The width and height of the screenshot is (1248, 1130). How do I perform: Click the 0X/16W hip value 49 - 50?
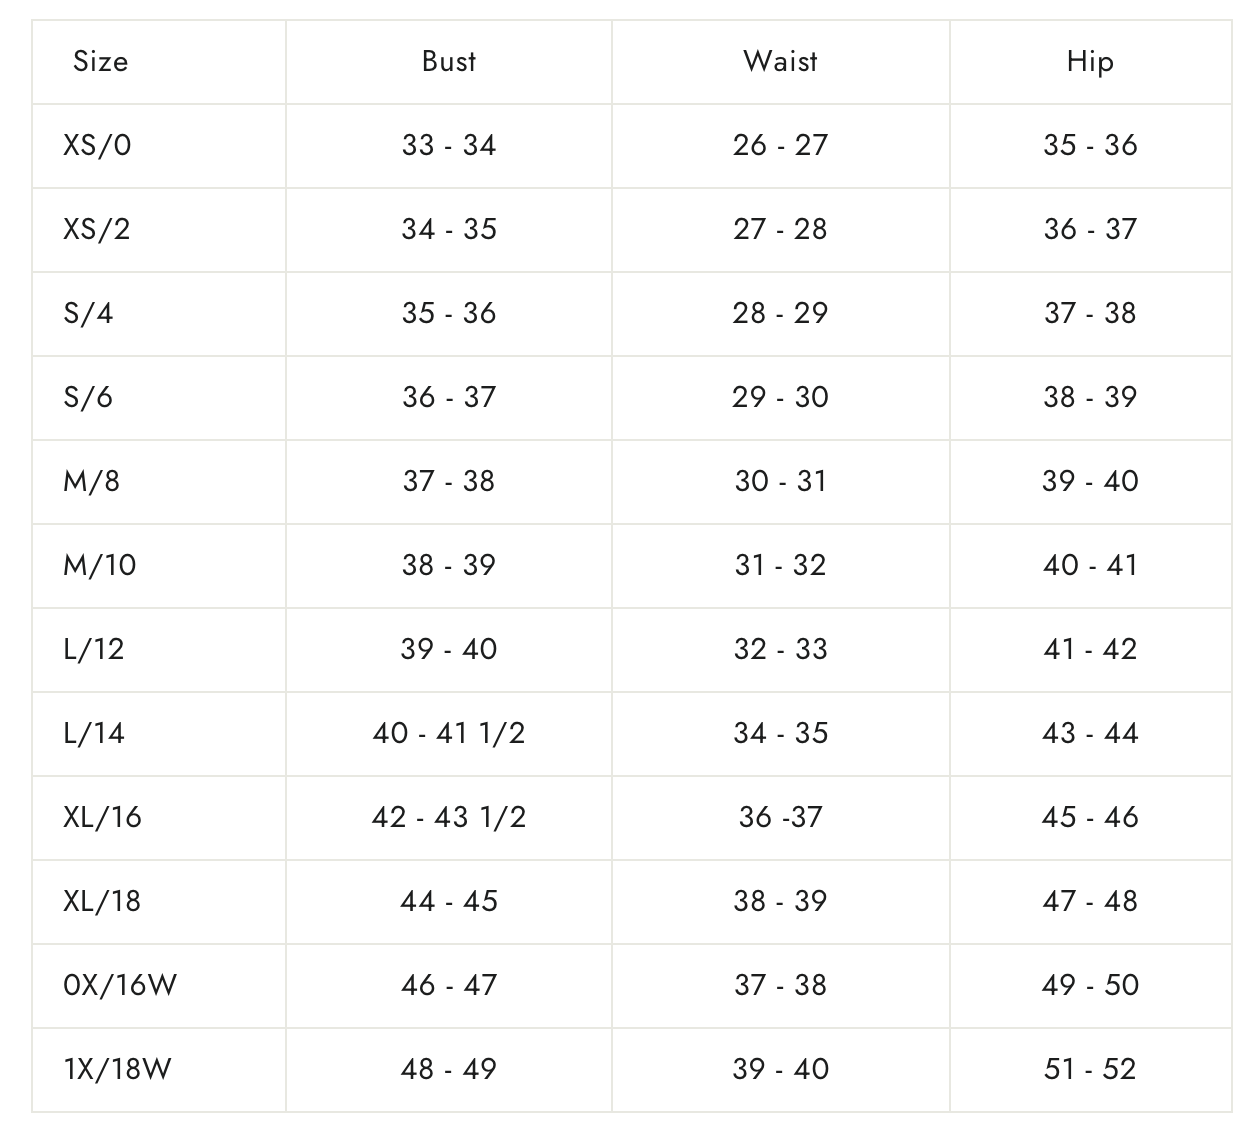[x=1090, y=986]
